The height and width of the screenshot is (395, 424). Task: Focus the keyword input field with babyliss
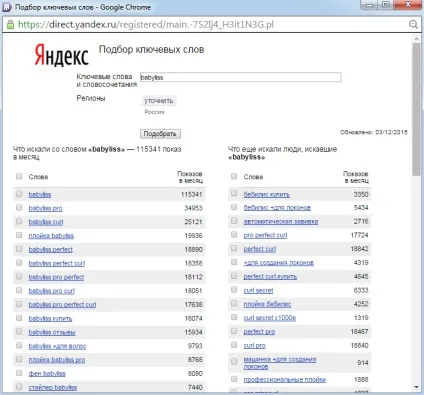click(241, 77)
